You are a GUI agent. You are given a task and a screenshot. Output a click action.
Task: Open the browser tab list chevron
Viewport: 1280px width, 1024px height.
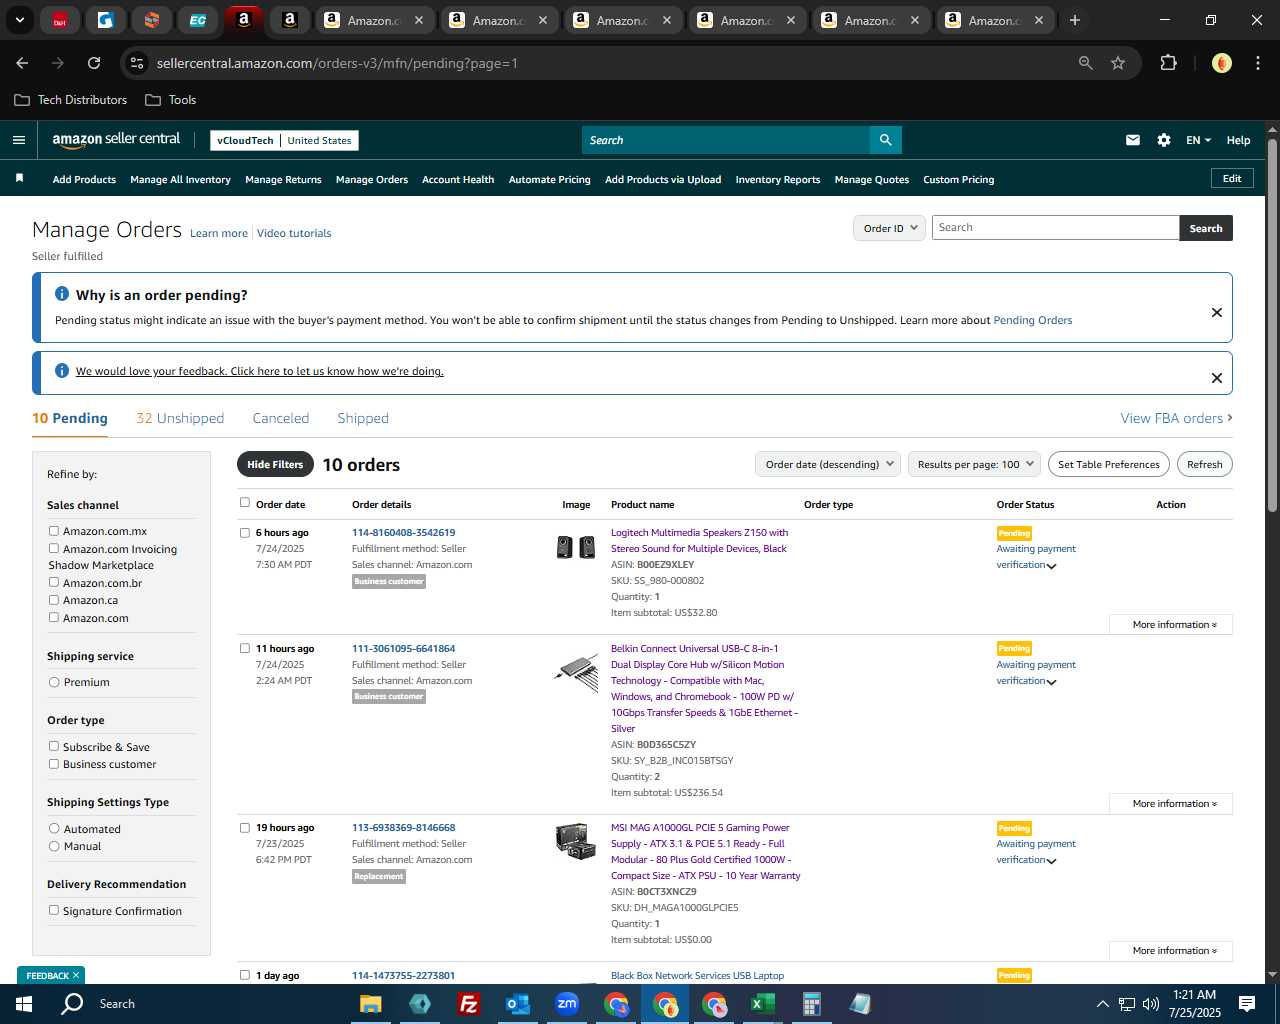coord(20,20)
